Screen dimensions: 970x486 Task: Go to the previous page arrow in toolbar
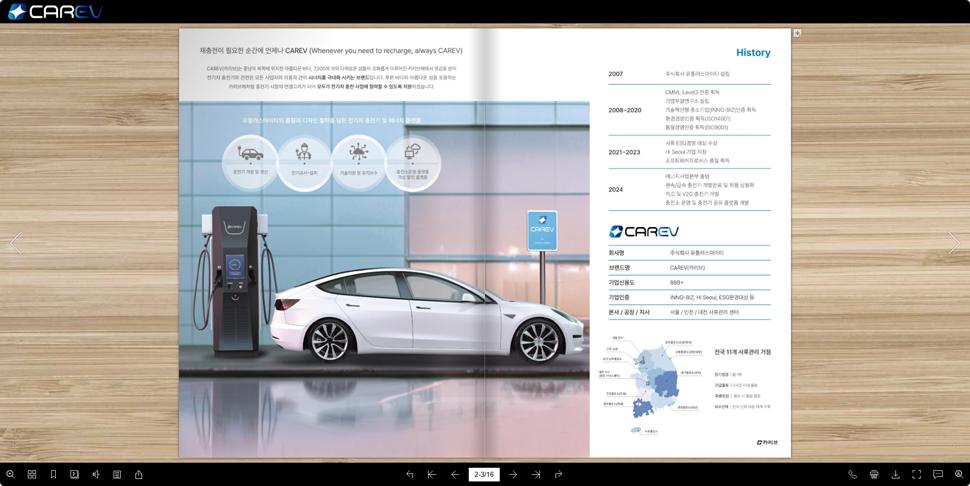(x=455, y=475)
